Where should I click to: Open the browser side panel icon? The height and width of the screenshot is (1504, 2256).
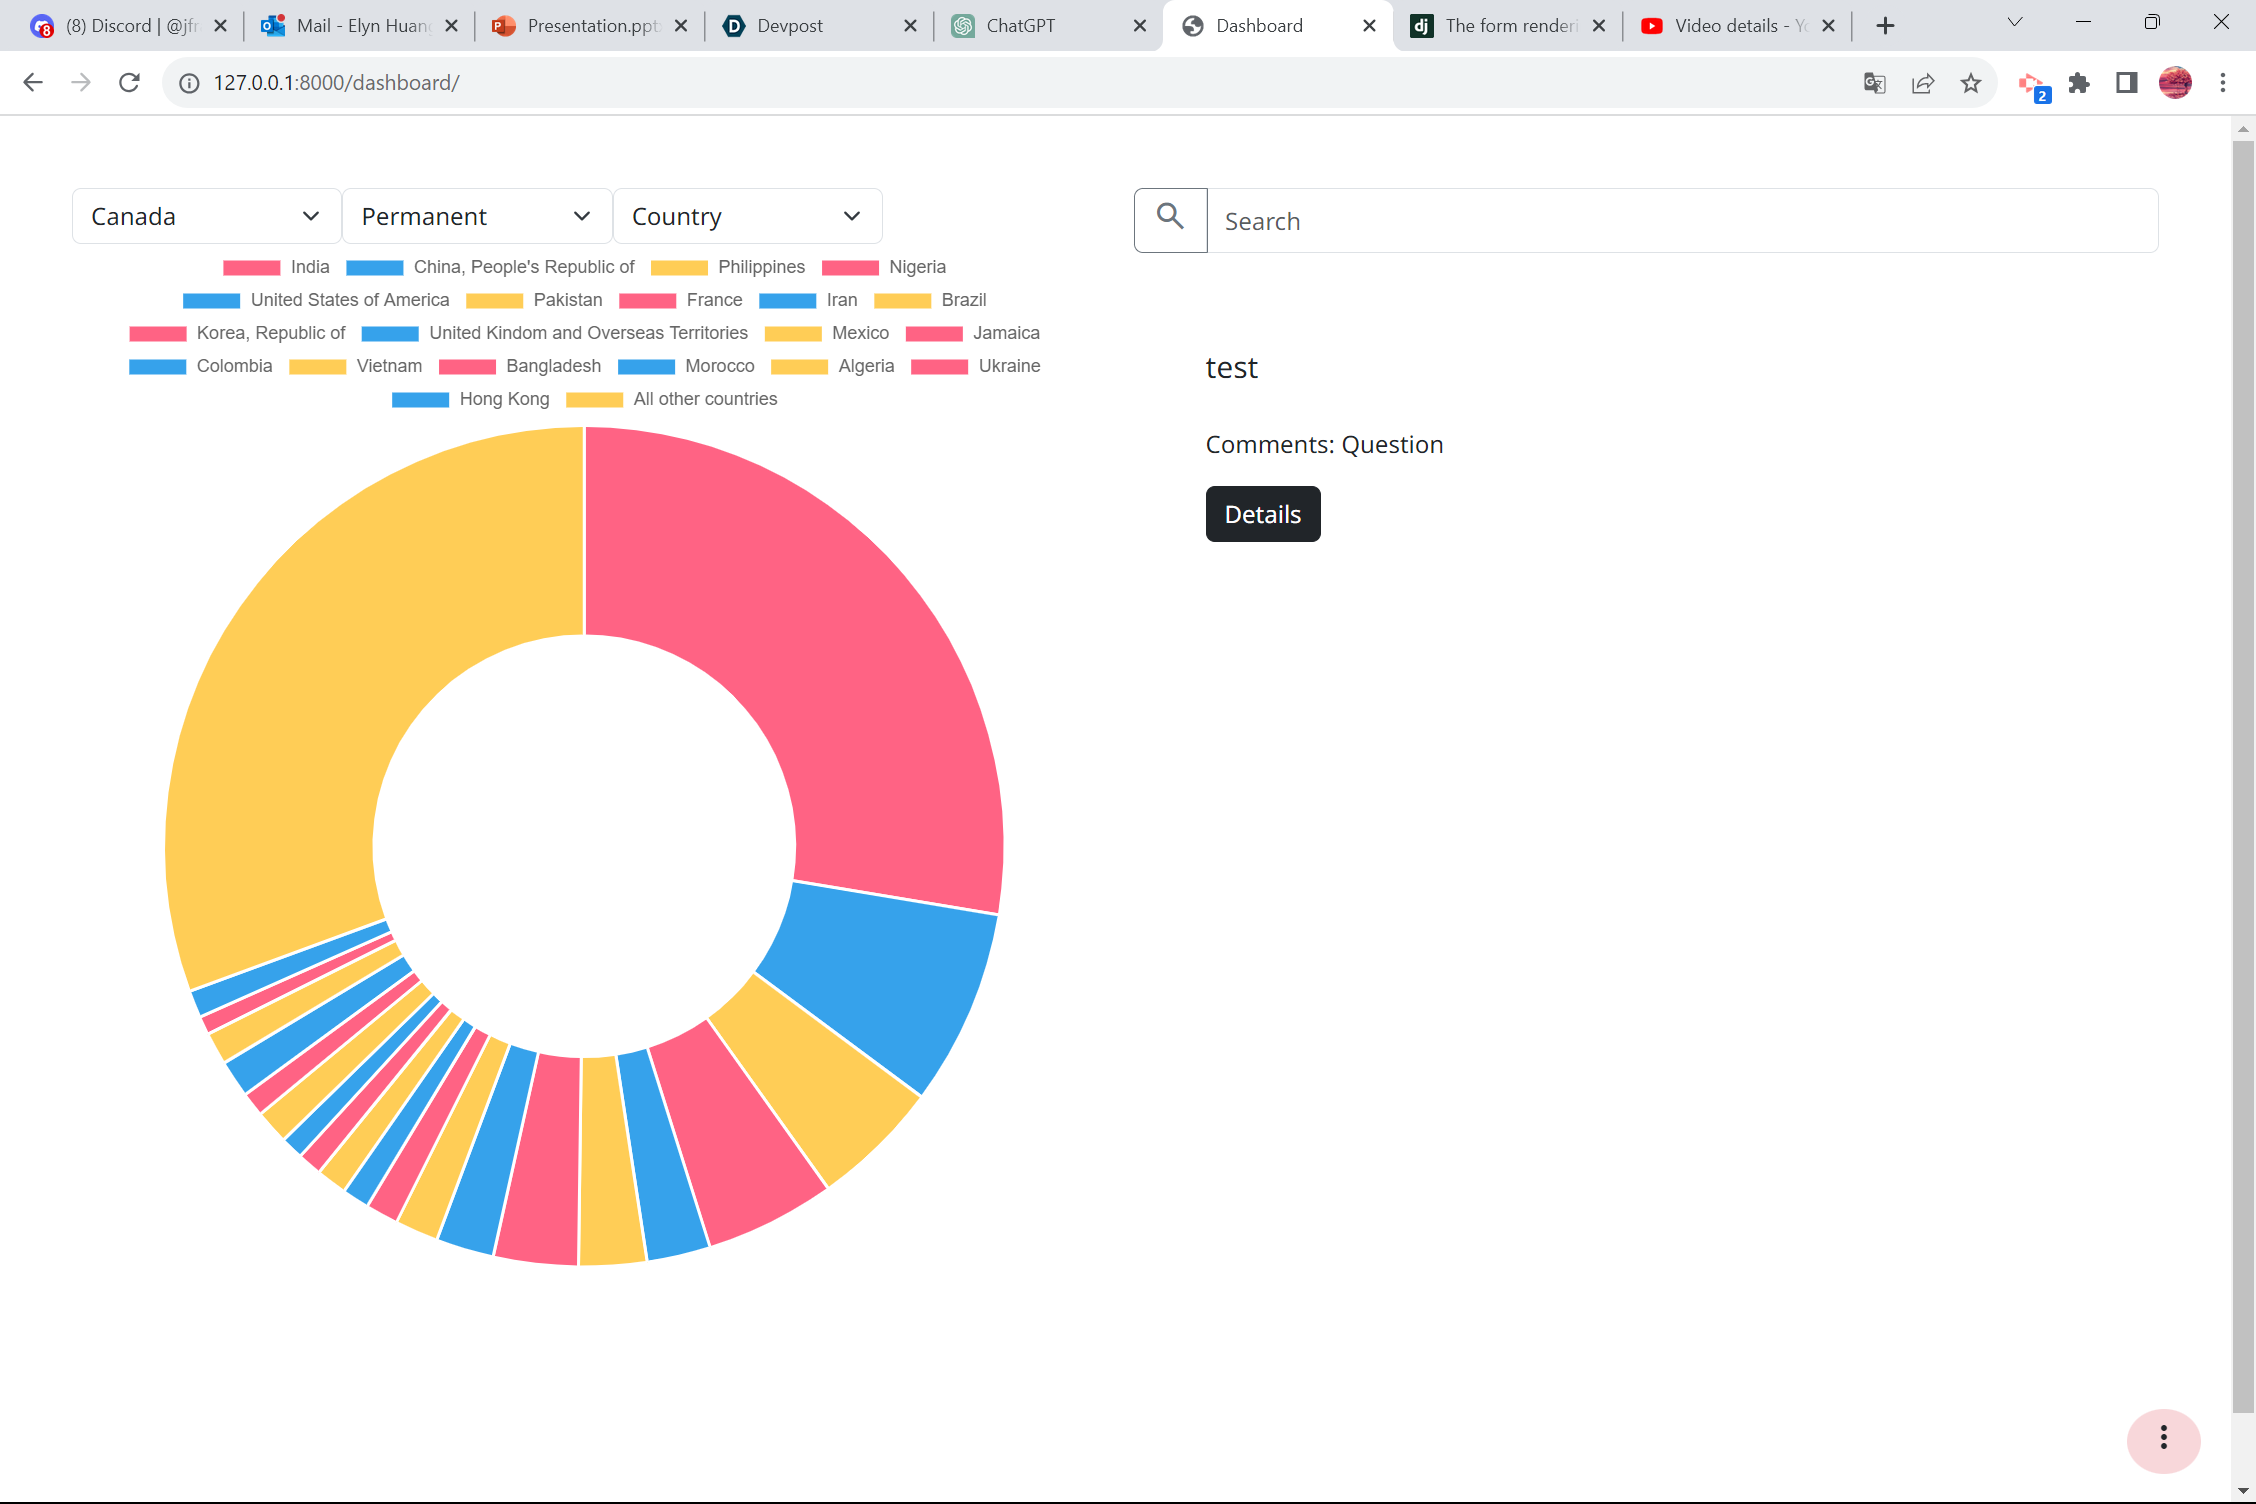2127,83
